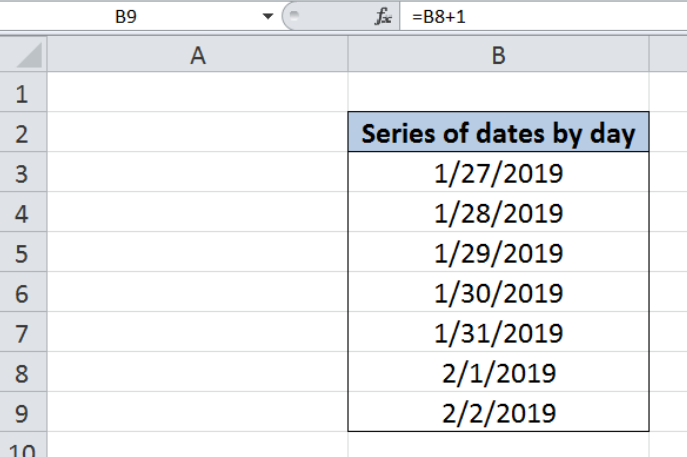Open the Name Box dropdown arrow
Viewport: 687px width, 457px height.
(267, 17)
